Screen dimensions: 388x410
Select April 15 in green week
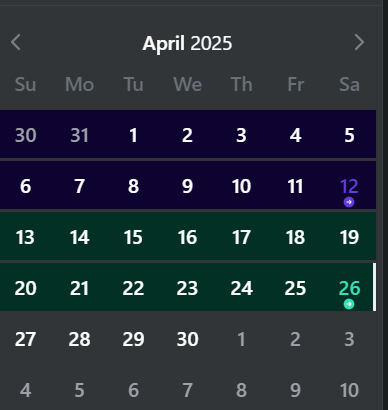point(133,237)
